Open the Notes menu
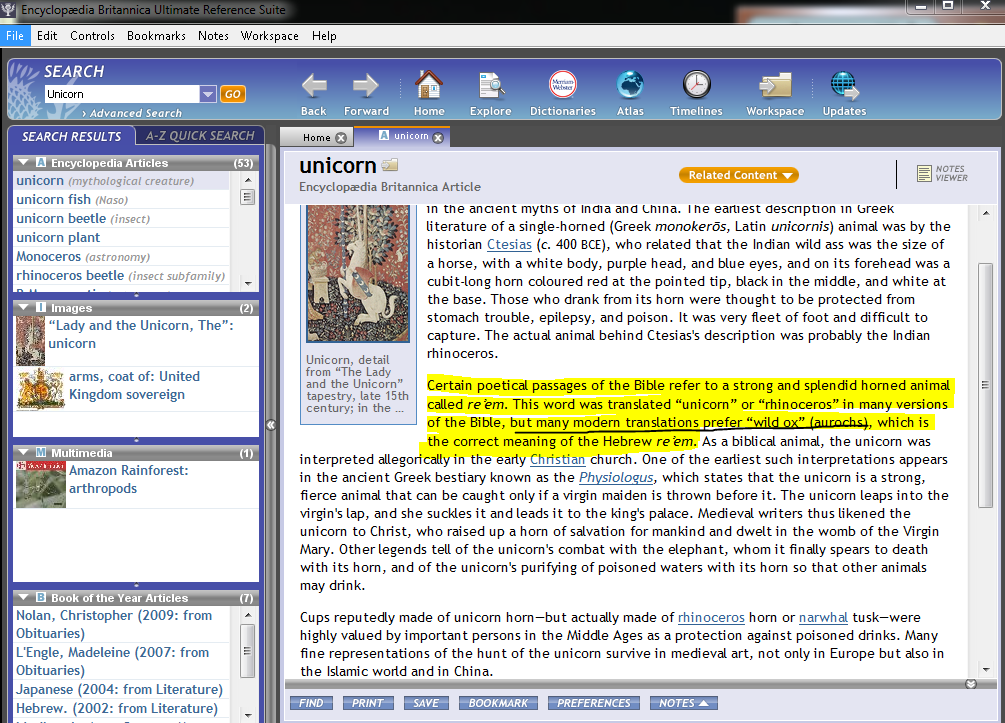This screenshot has height=723, width=1005. [x=213, y=36]
